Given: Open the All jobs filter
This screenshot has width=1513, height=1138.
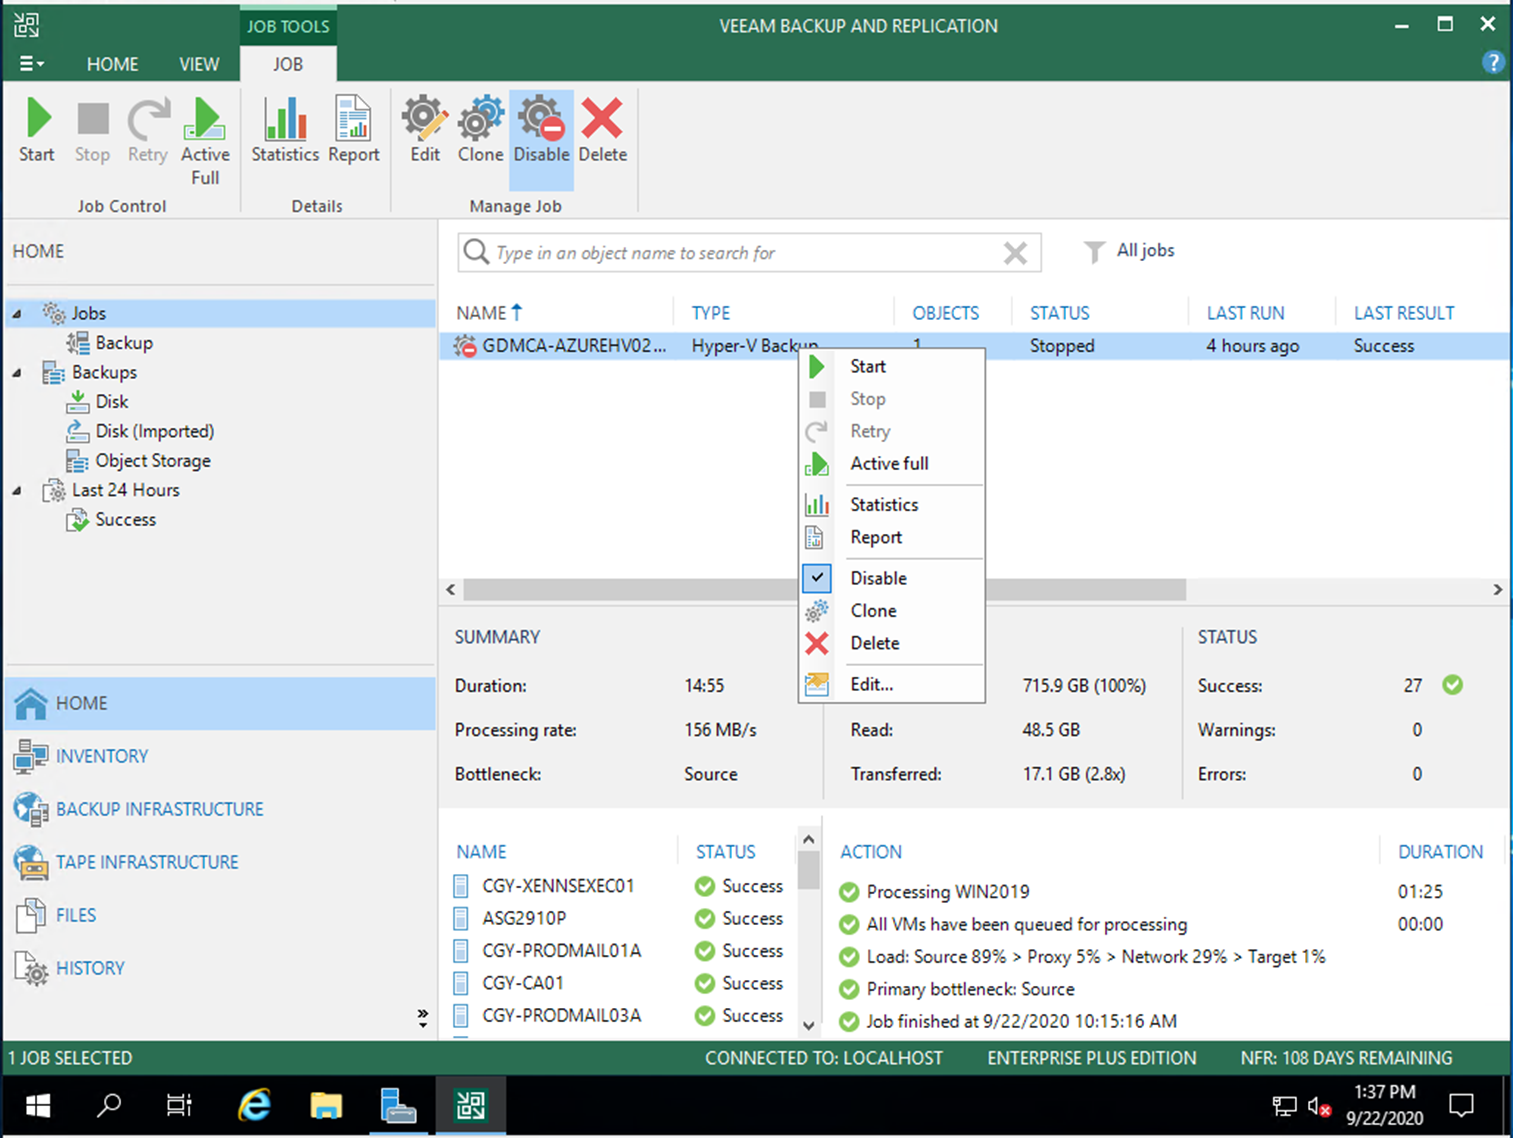Looking at the screenshot, I should point(1130,251).
